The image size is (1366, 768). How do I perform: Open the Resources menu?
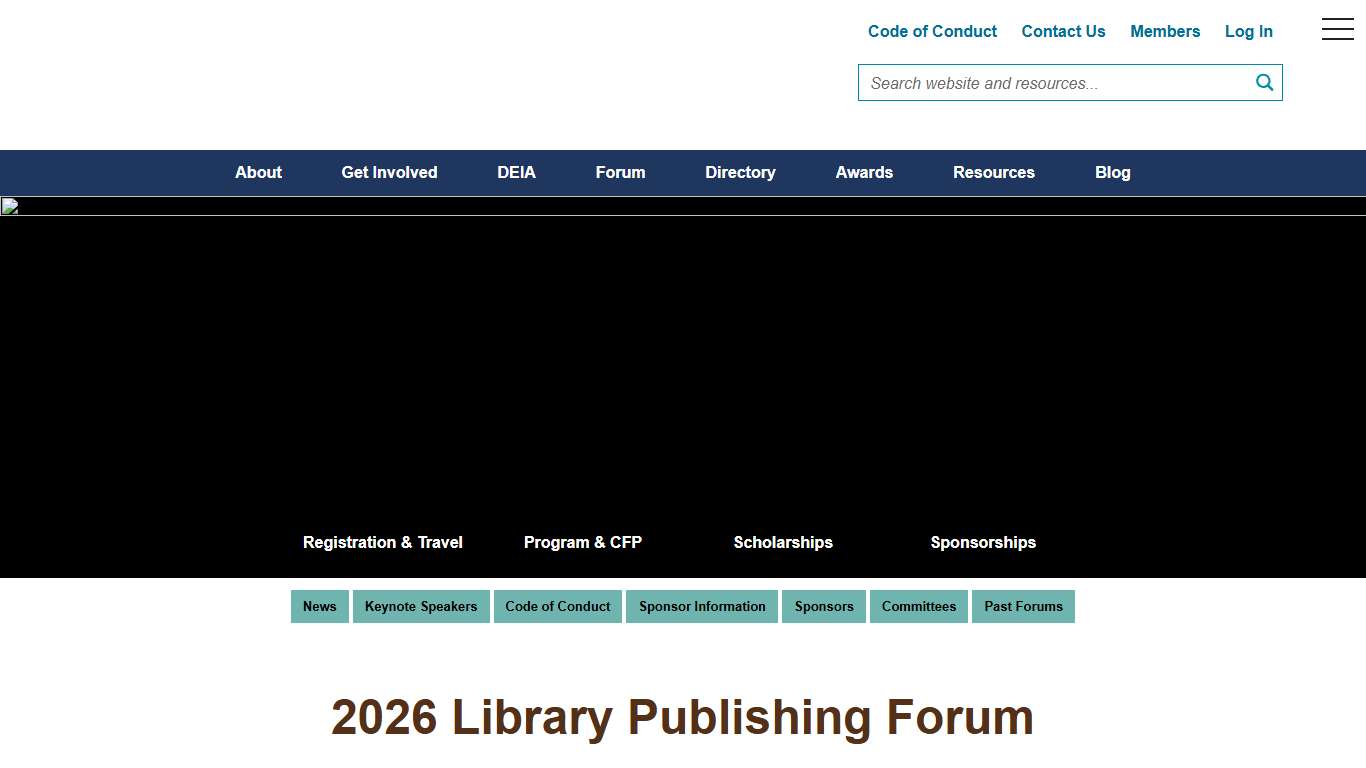(x=993, y=172)
